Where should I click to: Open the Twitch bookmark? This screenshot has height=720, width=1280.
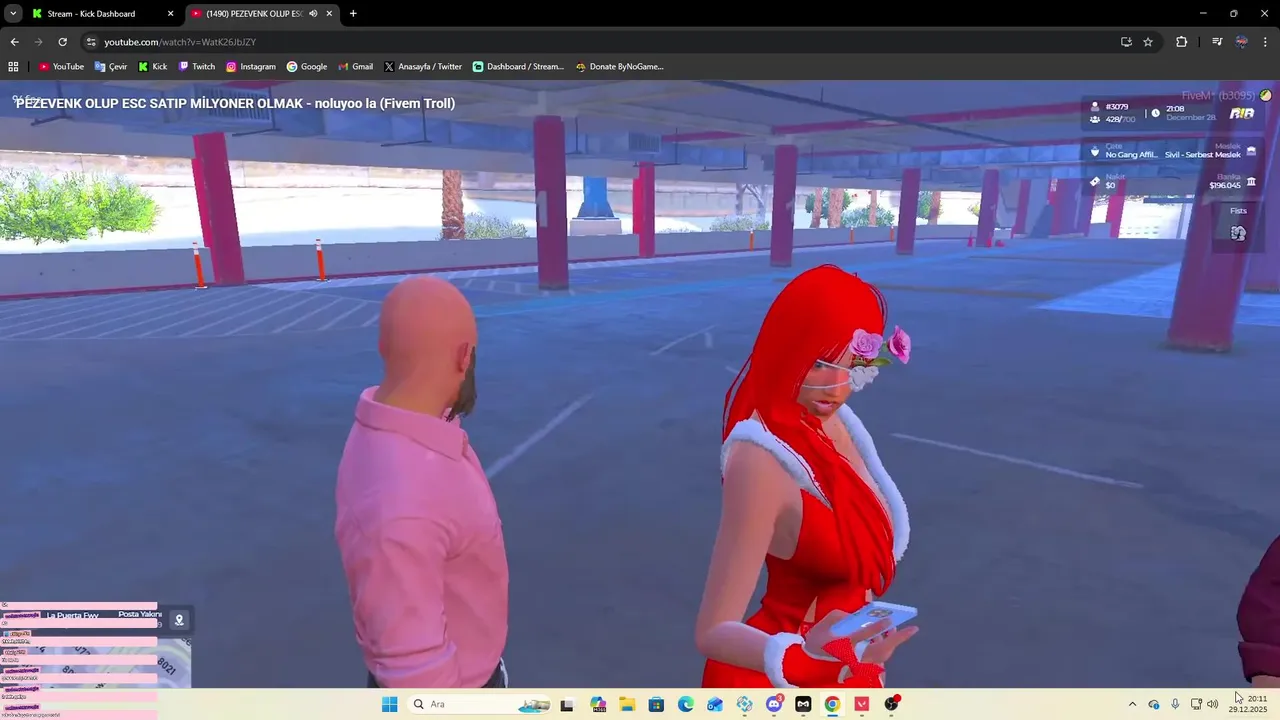[x=196, y=67]
